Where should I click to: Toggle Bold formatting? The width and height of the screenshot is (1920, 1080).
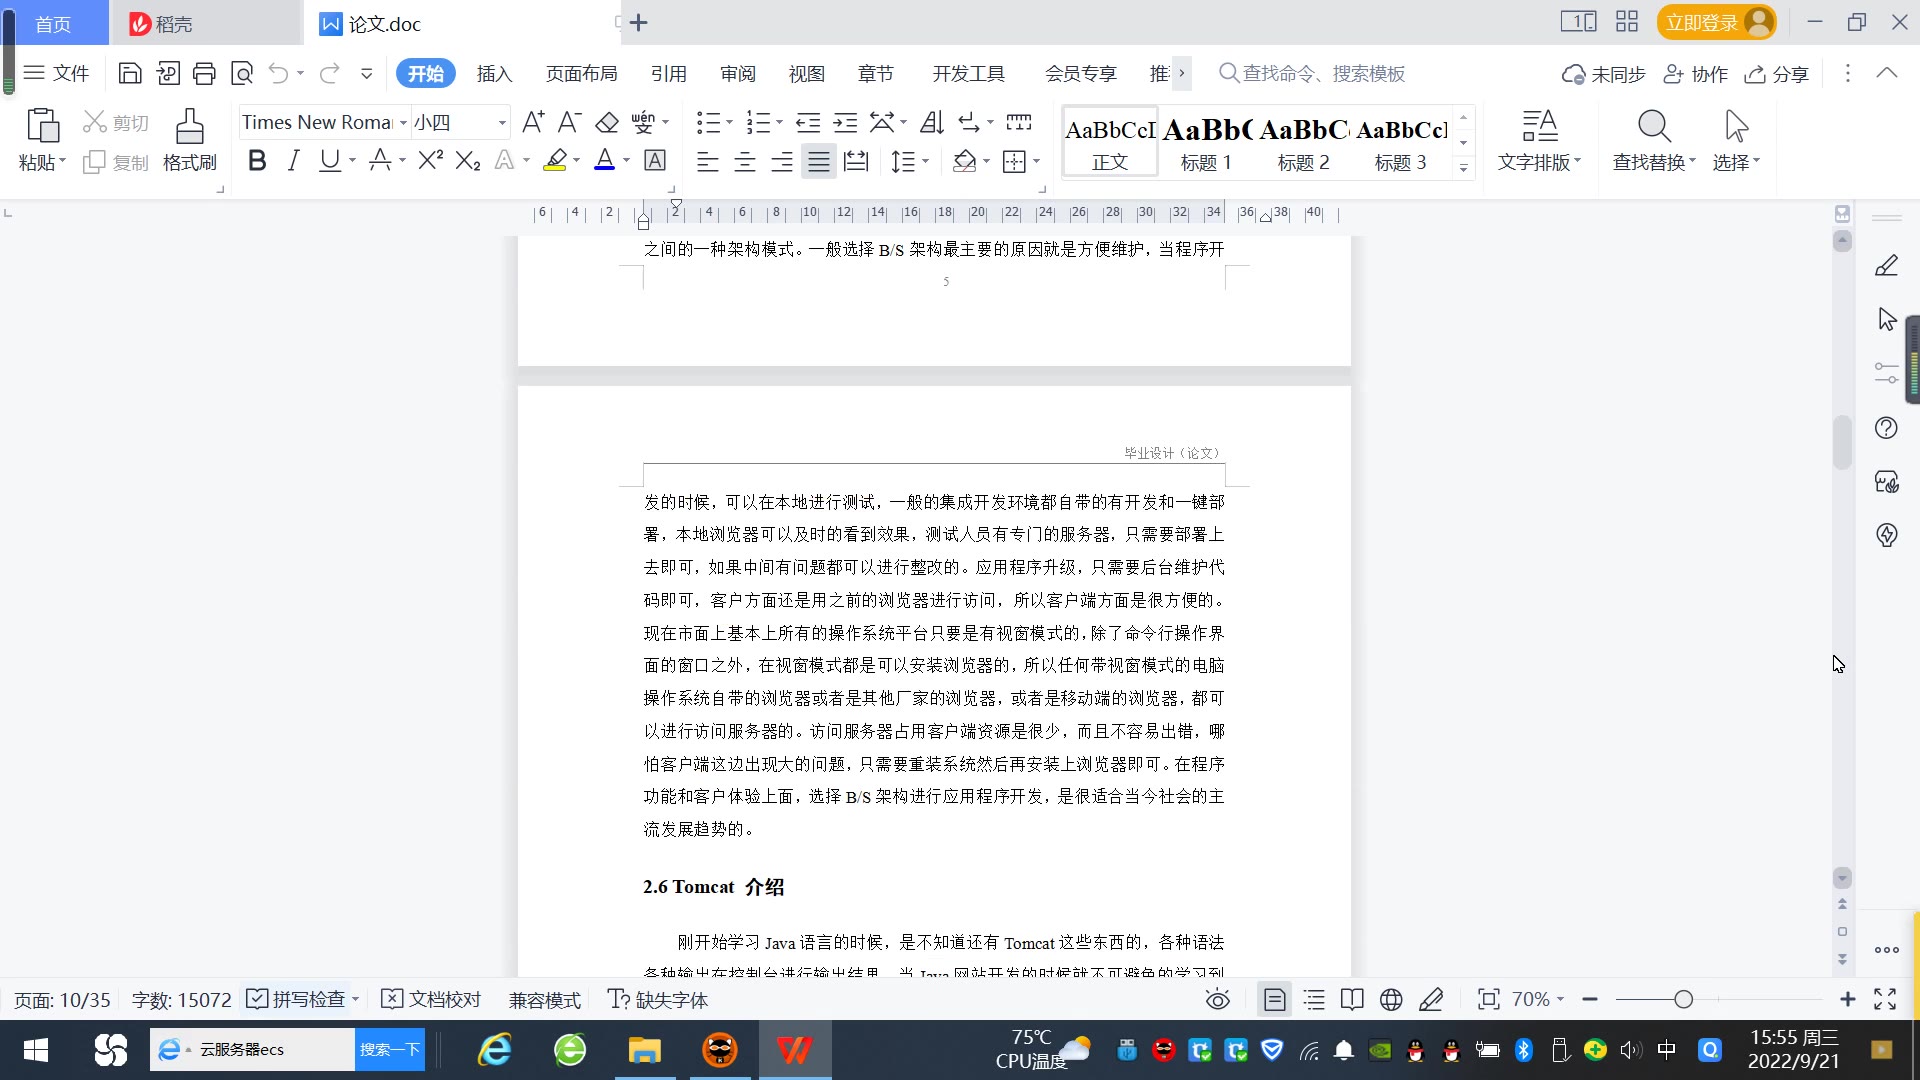pyautogui.click(x=257, y=160)
